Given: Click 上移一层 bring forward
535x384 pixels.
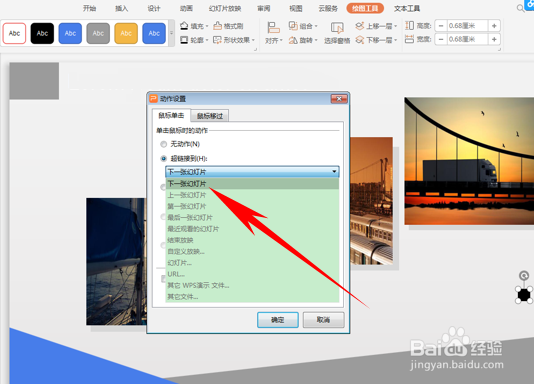Looking at the screenshot, I should [376, 26].
